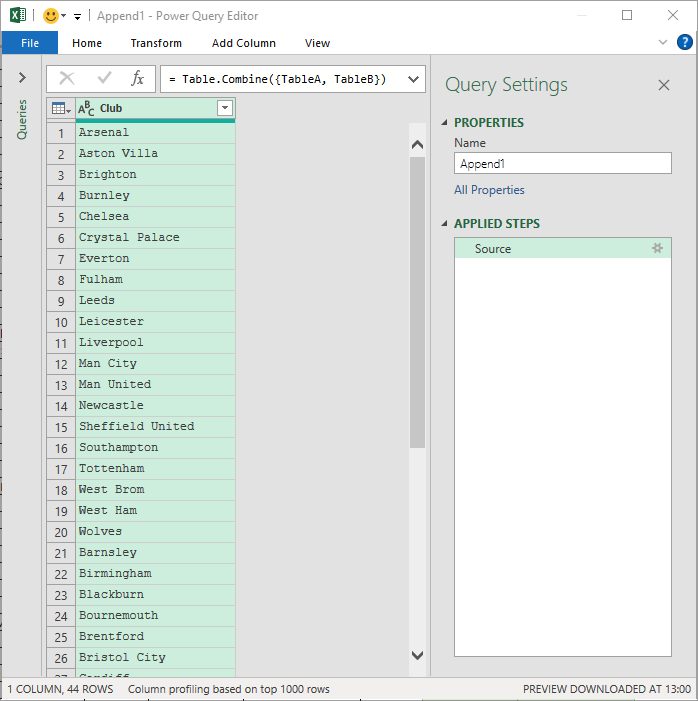Cancel formula edit with X icon
Image resolution: width=698 pixels, height=701 pixels.
click(67, 78)
